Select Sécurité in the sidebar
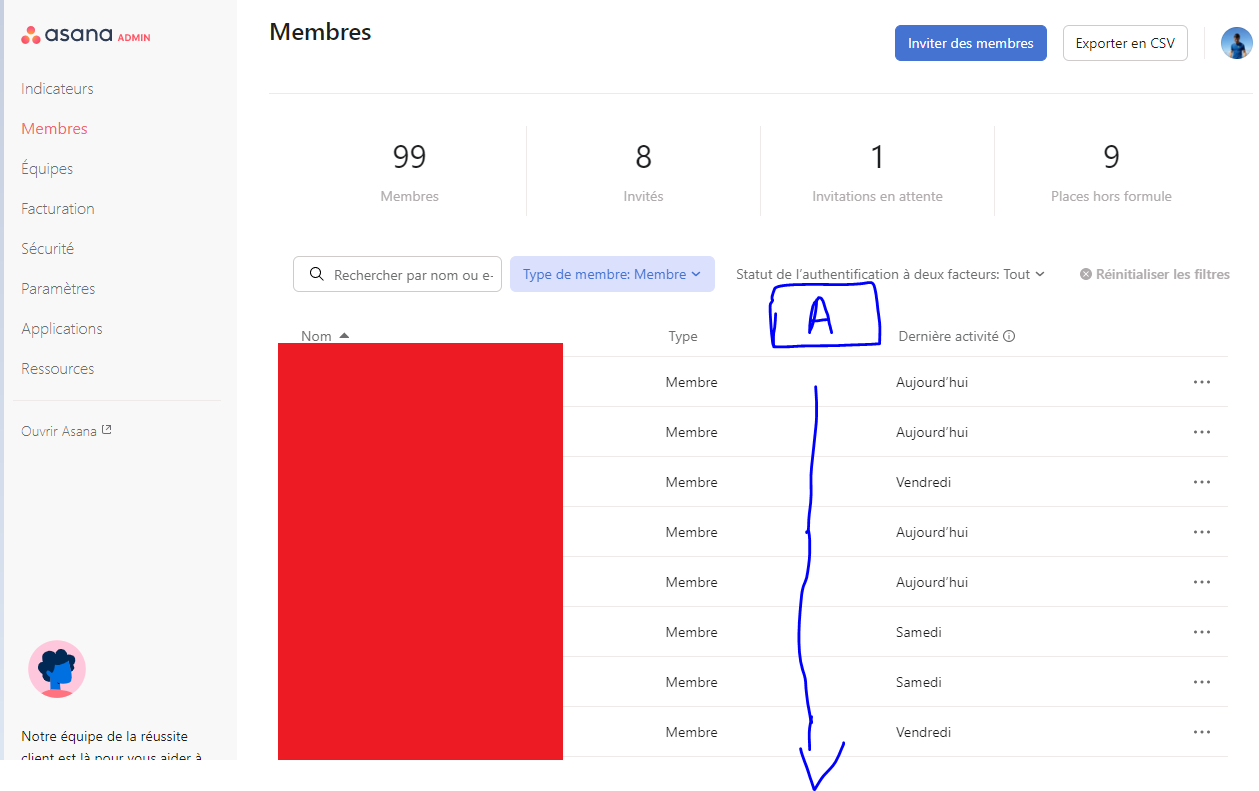This screenshot has height=791, width=1259. click(x=47, y=248)
